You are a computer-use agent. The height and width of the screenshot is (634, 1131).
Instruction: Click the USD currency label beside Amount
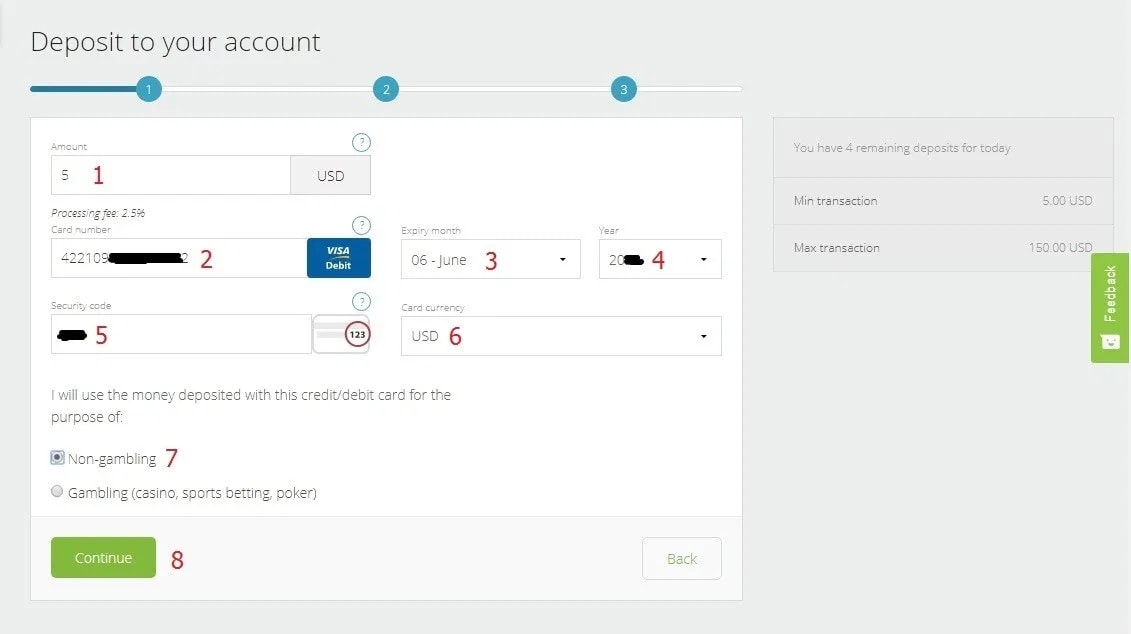330,175
